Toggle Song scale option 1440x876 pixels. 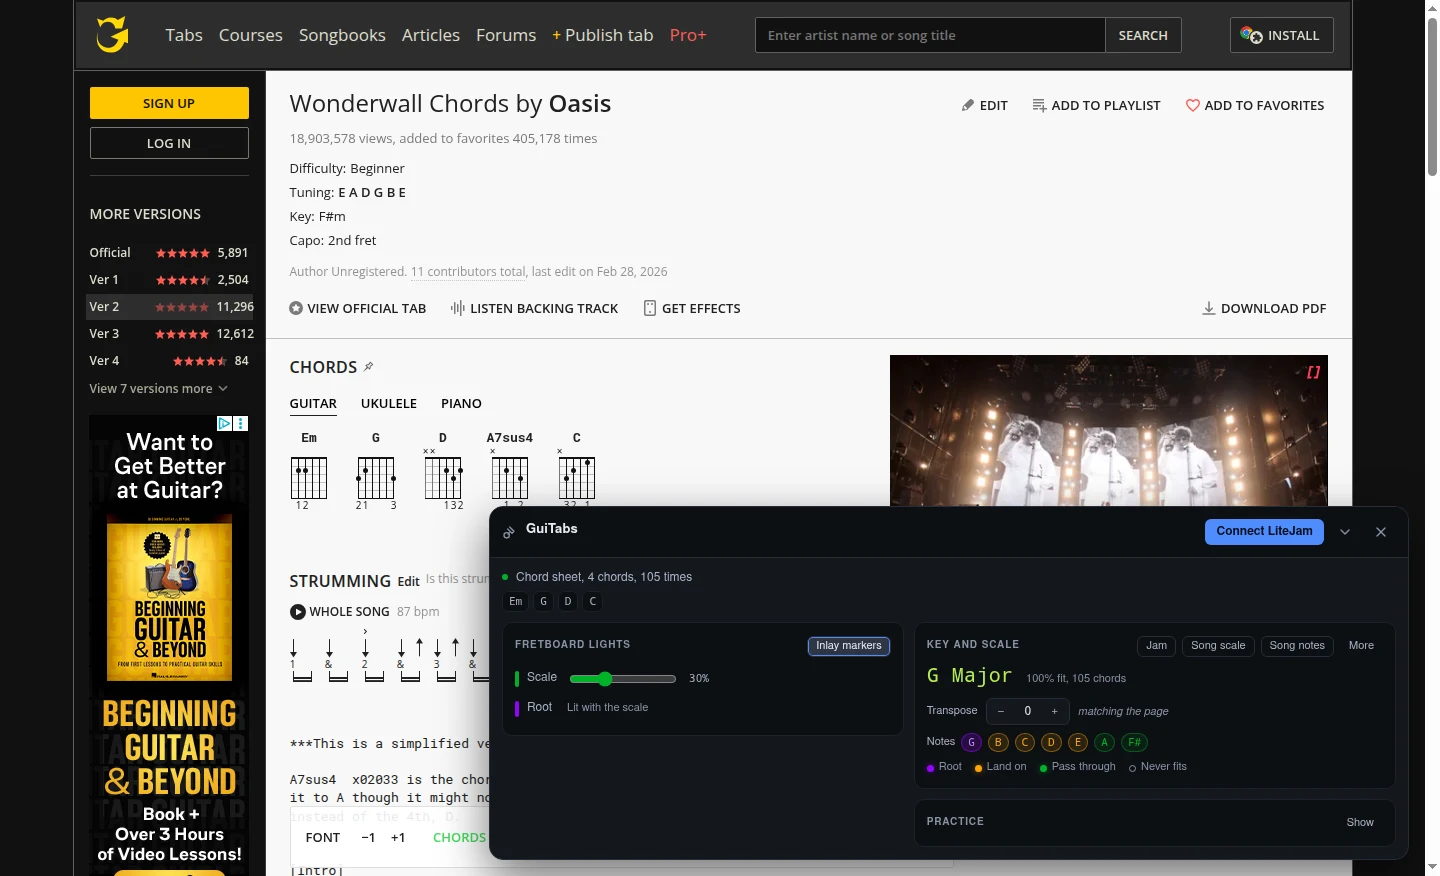1218,646
